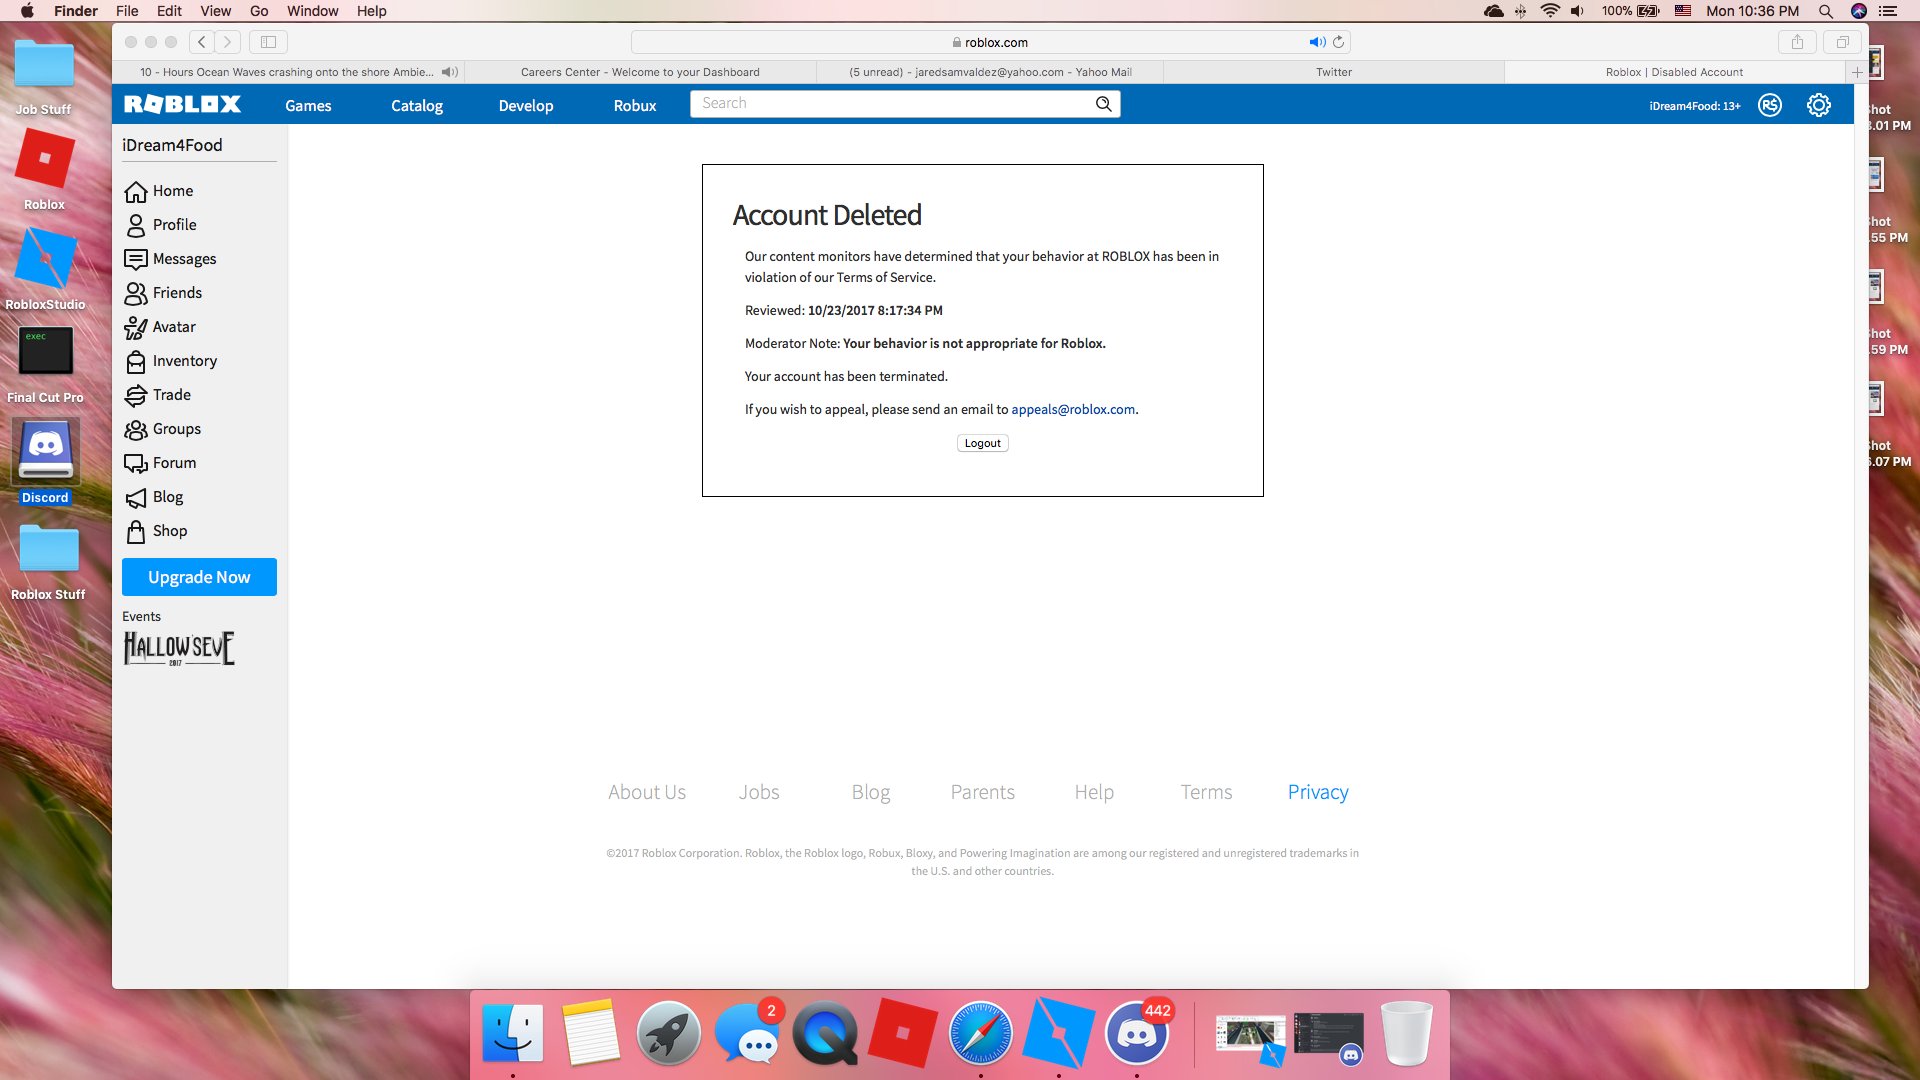Mute audio on the Ocean Waves tab

(x=449, y=72)
